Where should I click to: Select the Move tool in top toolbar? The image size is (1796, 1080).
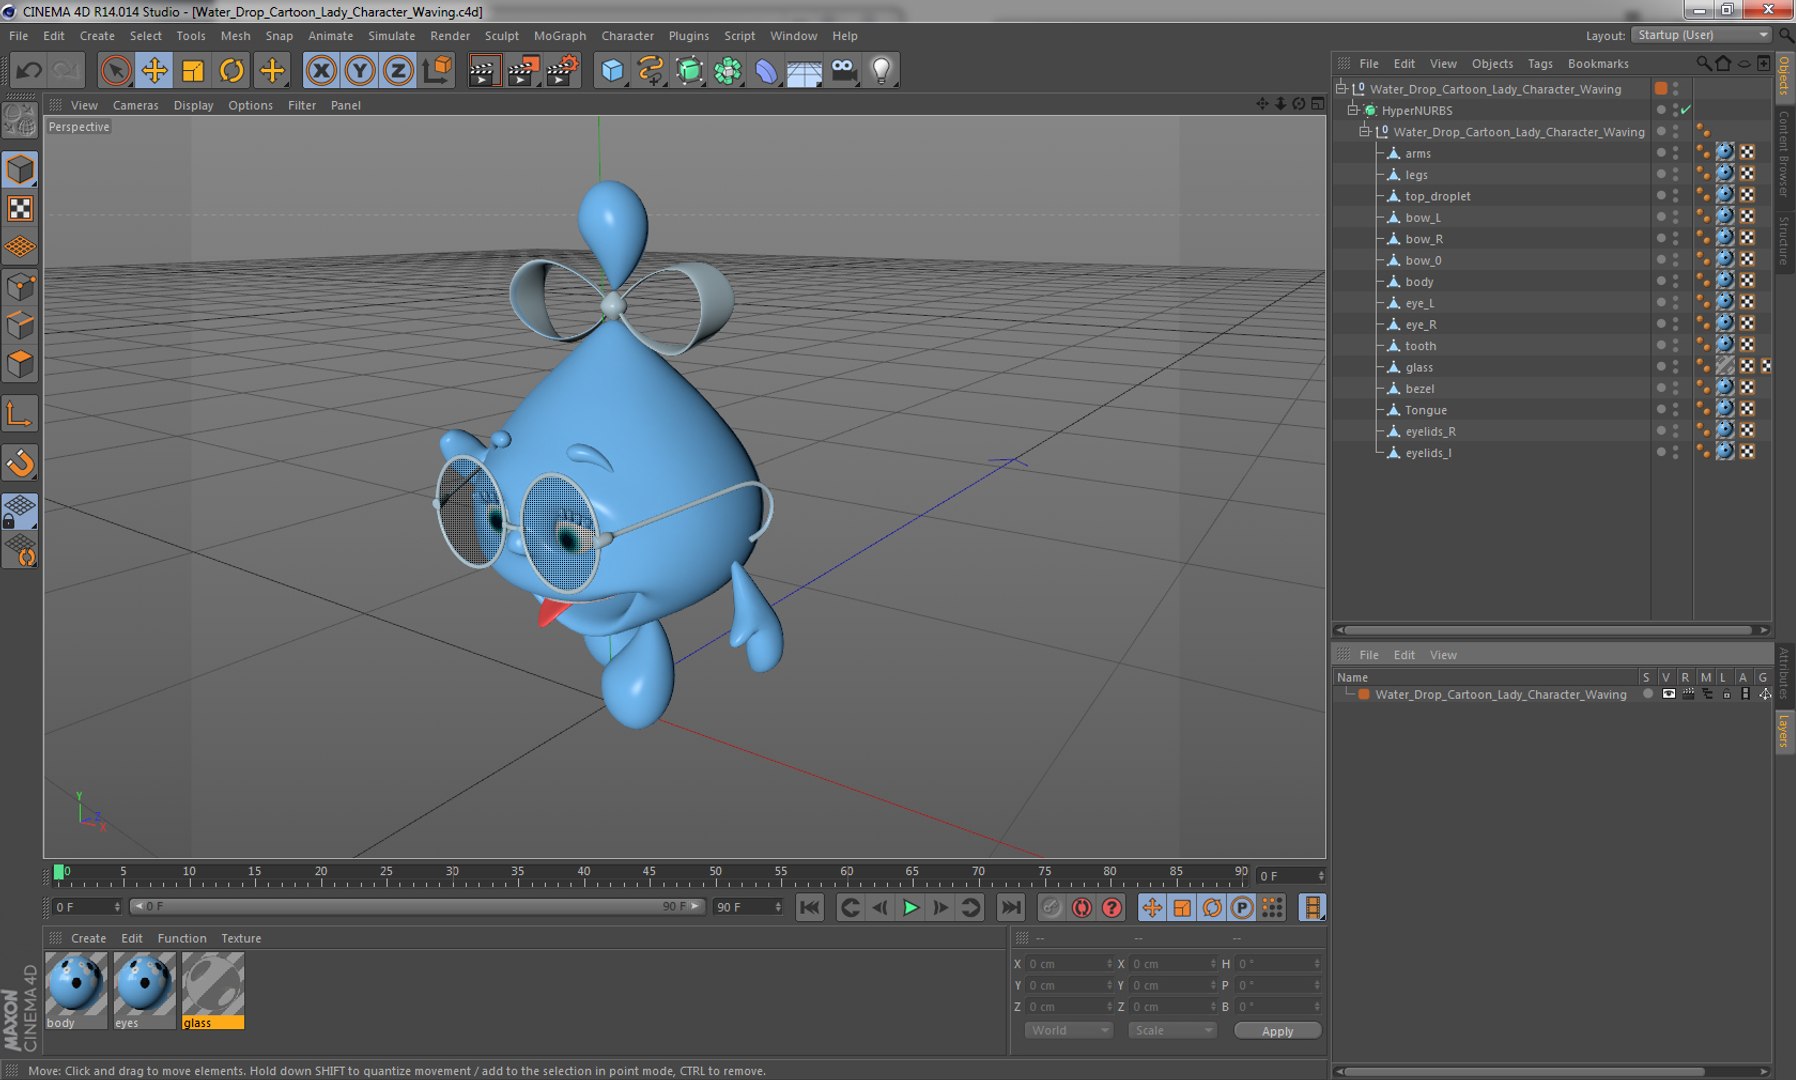click(x=154, y=70)
